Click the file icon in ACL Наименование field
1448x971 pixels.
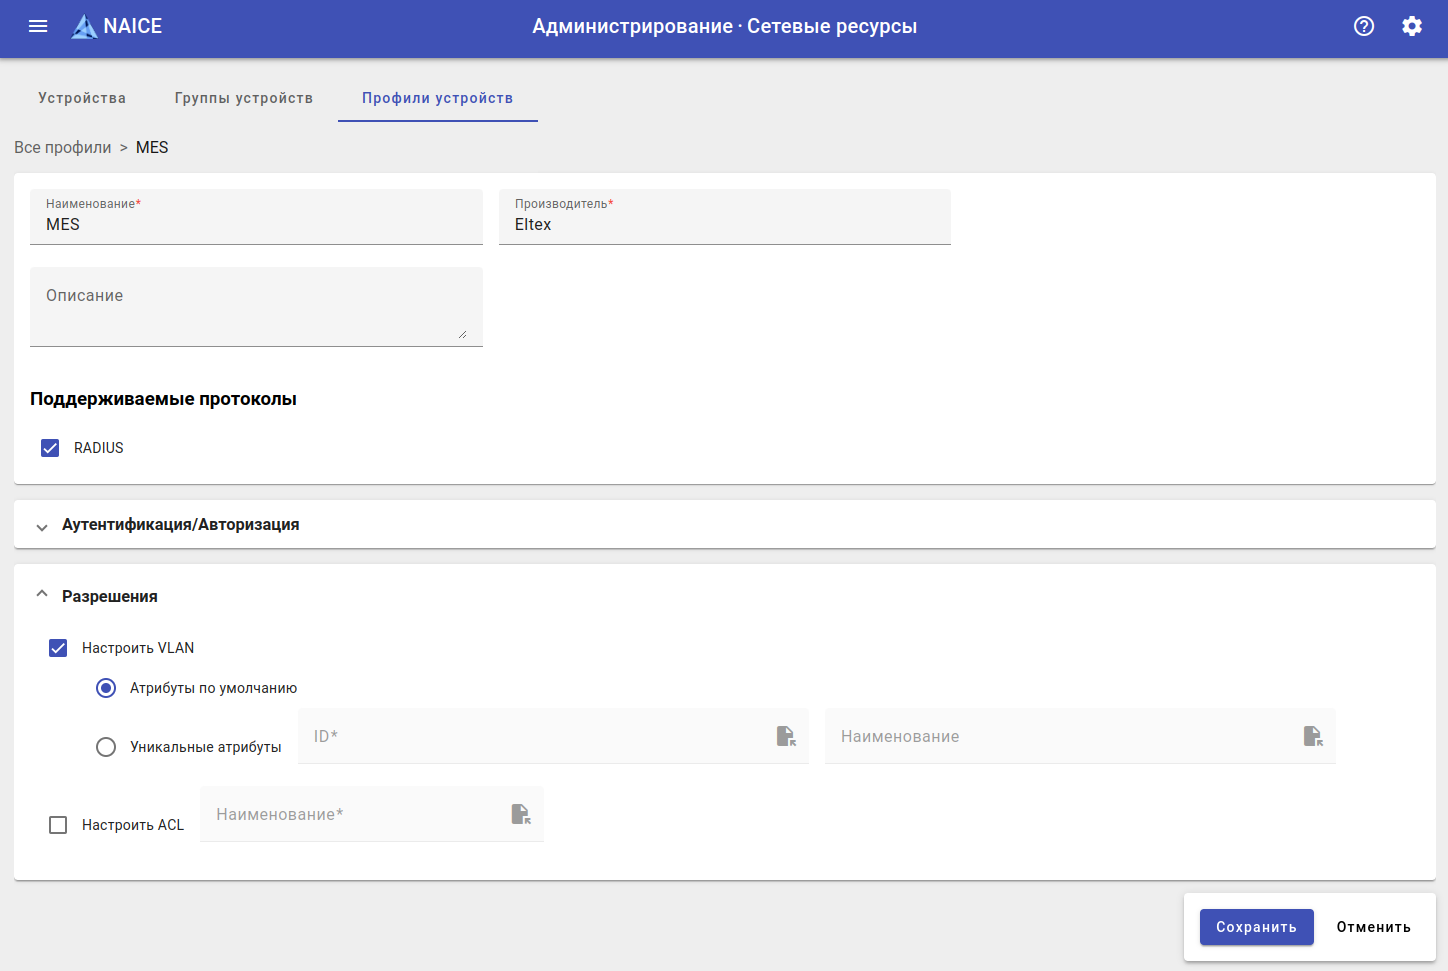[520, 814]
